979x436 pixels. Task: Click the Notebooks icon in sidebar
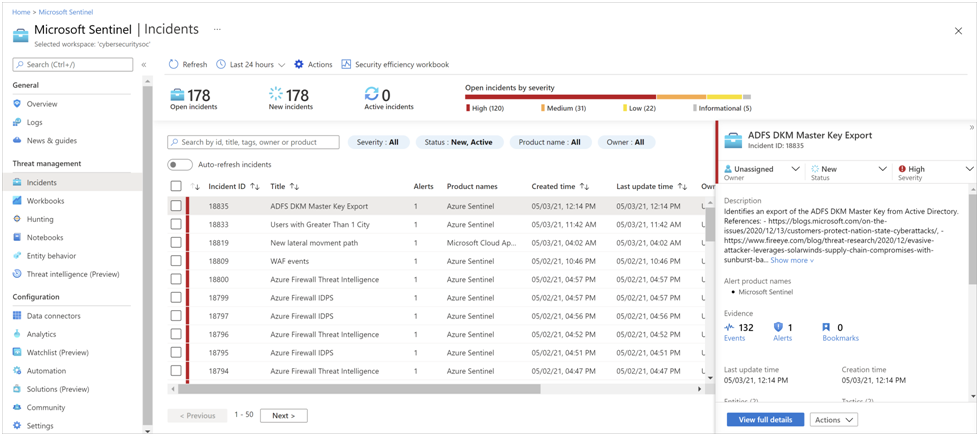tap(17, 237)
